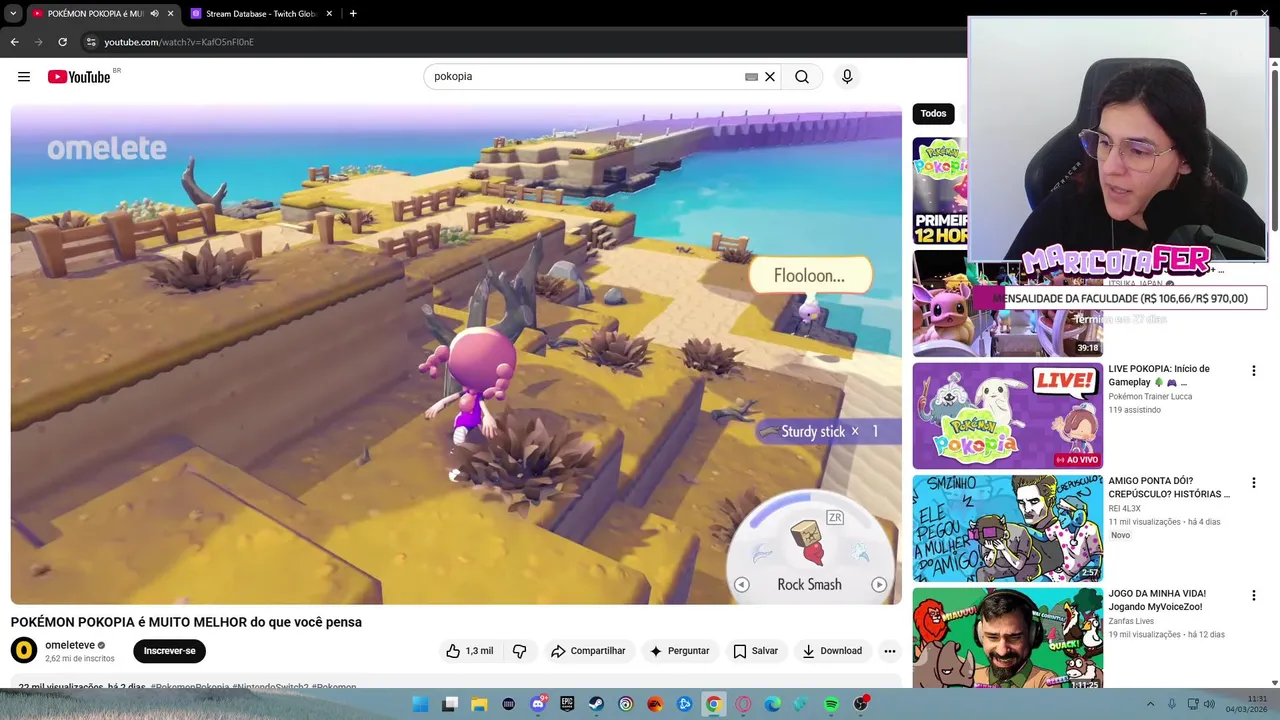Open Opera GX from the taskbar
This screenshot has height=720, width=1280.
coord(743,704)
